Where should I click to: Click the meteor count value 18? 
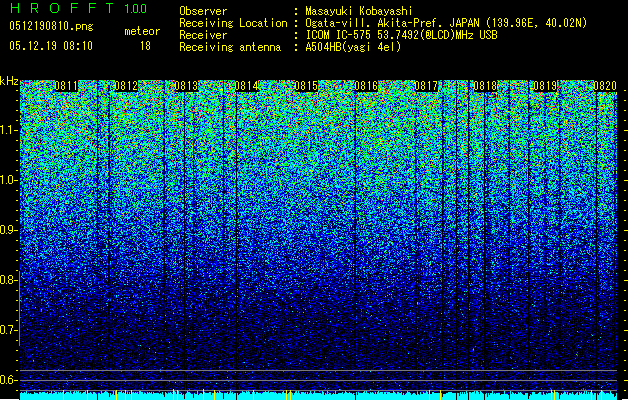pos(145,46)
